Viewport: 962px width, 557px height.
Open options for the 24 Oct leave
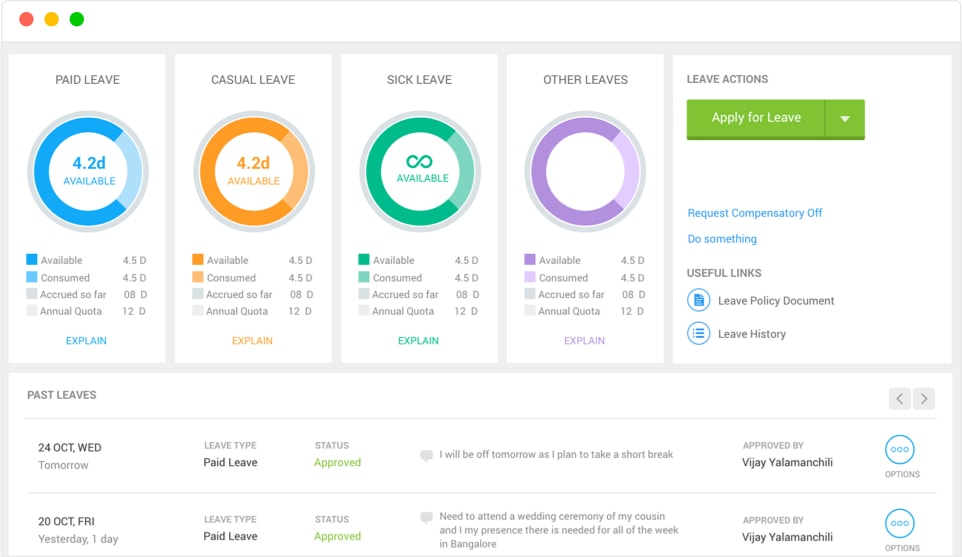tap(900, 450)
